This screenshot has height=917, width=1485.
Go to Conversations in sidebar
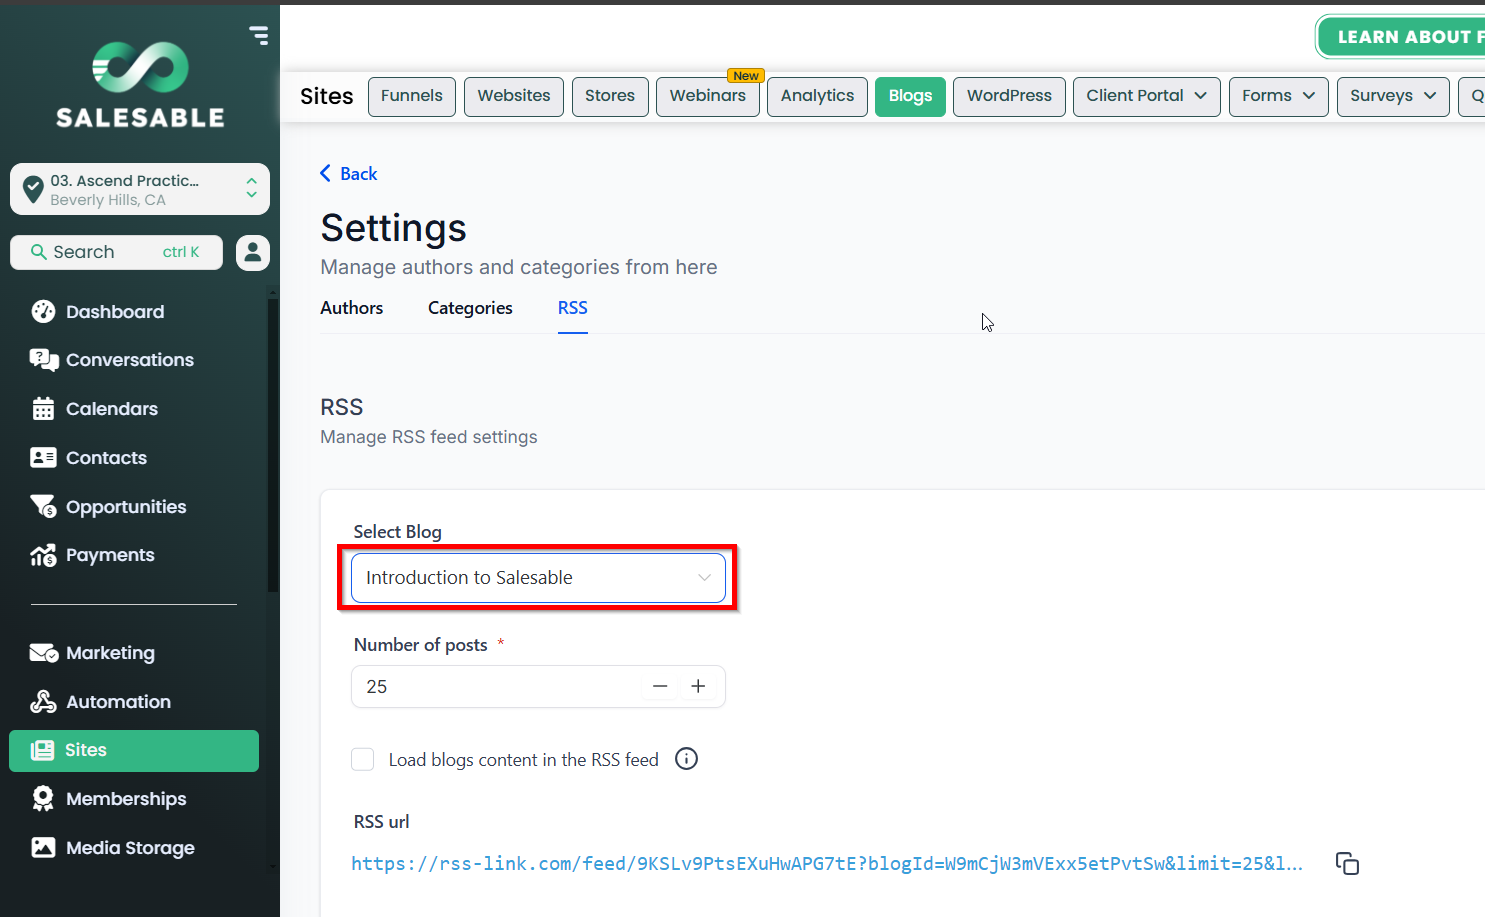(130, 360)
